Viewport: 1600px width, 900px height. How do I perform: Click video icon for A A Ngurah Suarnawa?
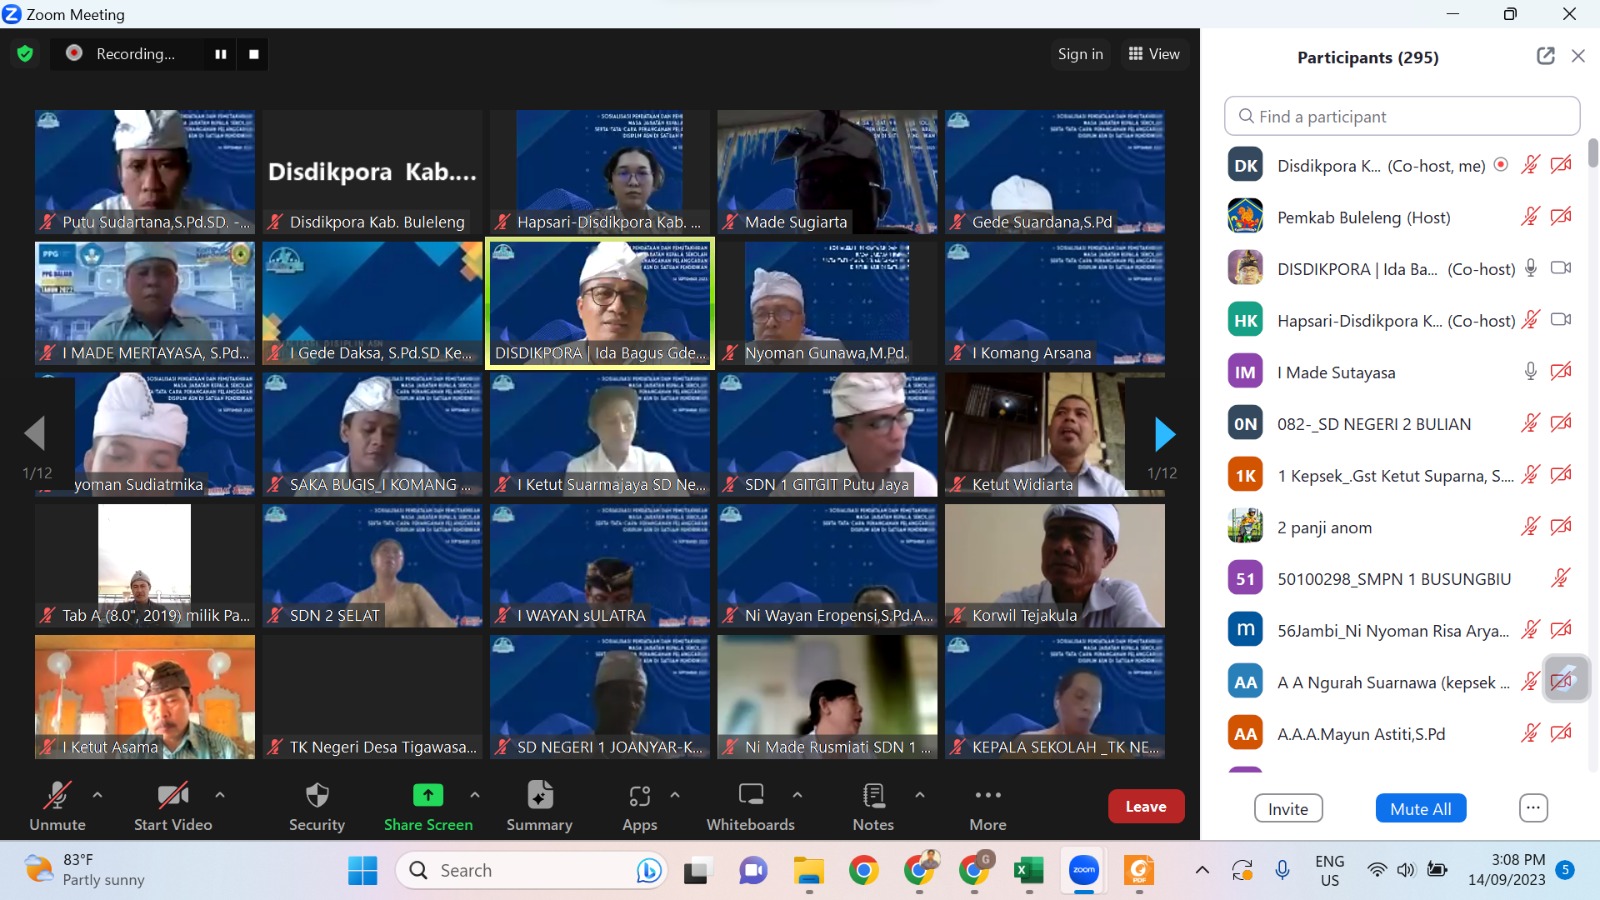coord(1561,681)
